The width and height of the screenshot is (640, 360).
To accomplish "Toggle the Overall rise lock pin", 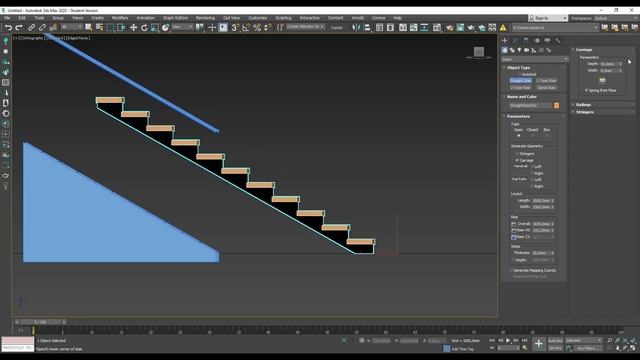I will [x=513, y=224].
